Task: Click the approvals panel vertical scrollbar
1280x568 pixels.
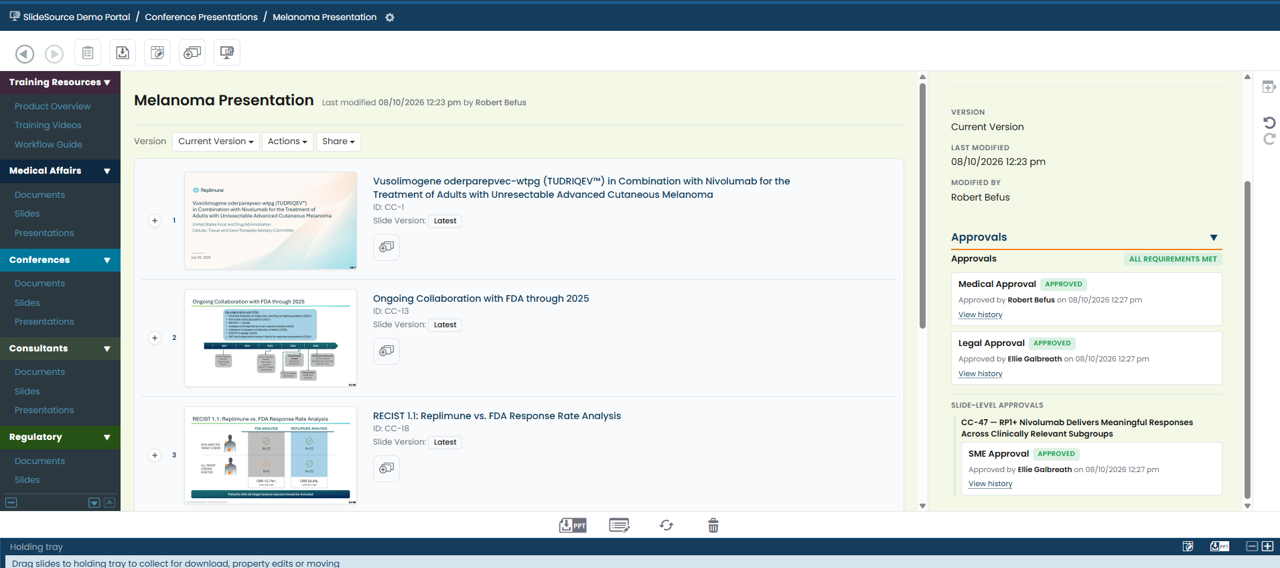Action: (x=1247, y=340)
